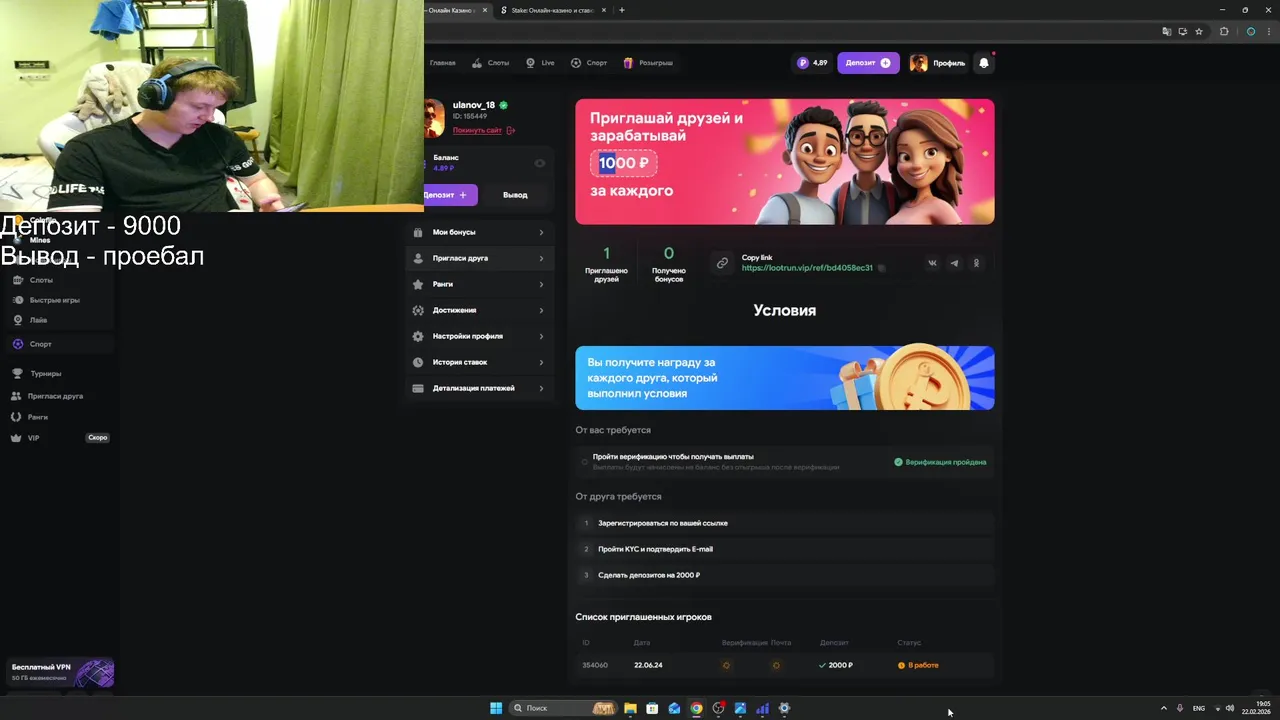Click the blue reward conditions banner
Screen dimensions: 1280x720
pyautogui.click(x=785, y=378)
